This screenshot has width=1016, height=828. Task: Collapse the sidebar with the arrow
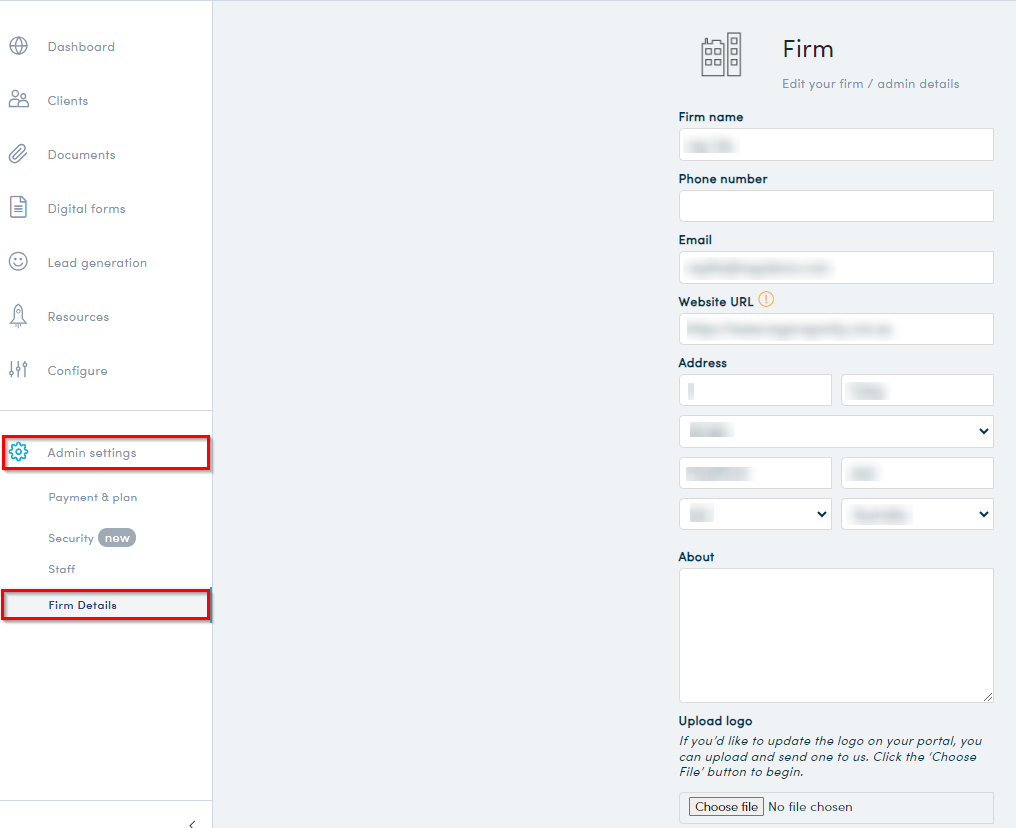point(192,823)
